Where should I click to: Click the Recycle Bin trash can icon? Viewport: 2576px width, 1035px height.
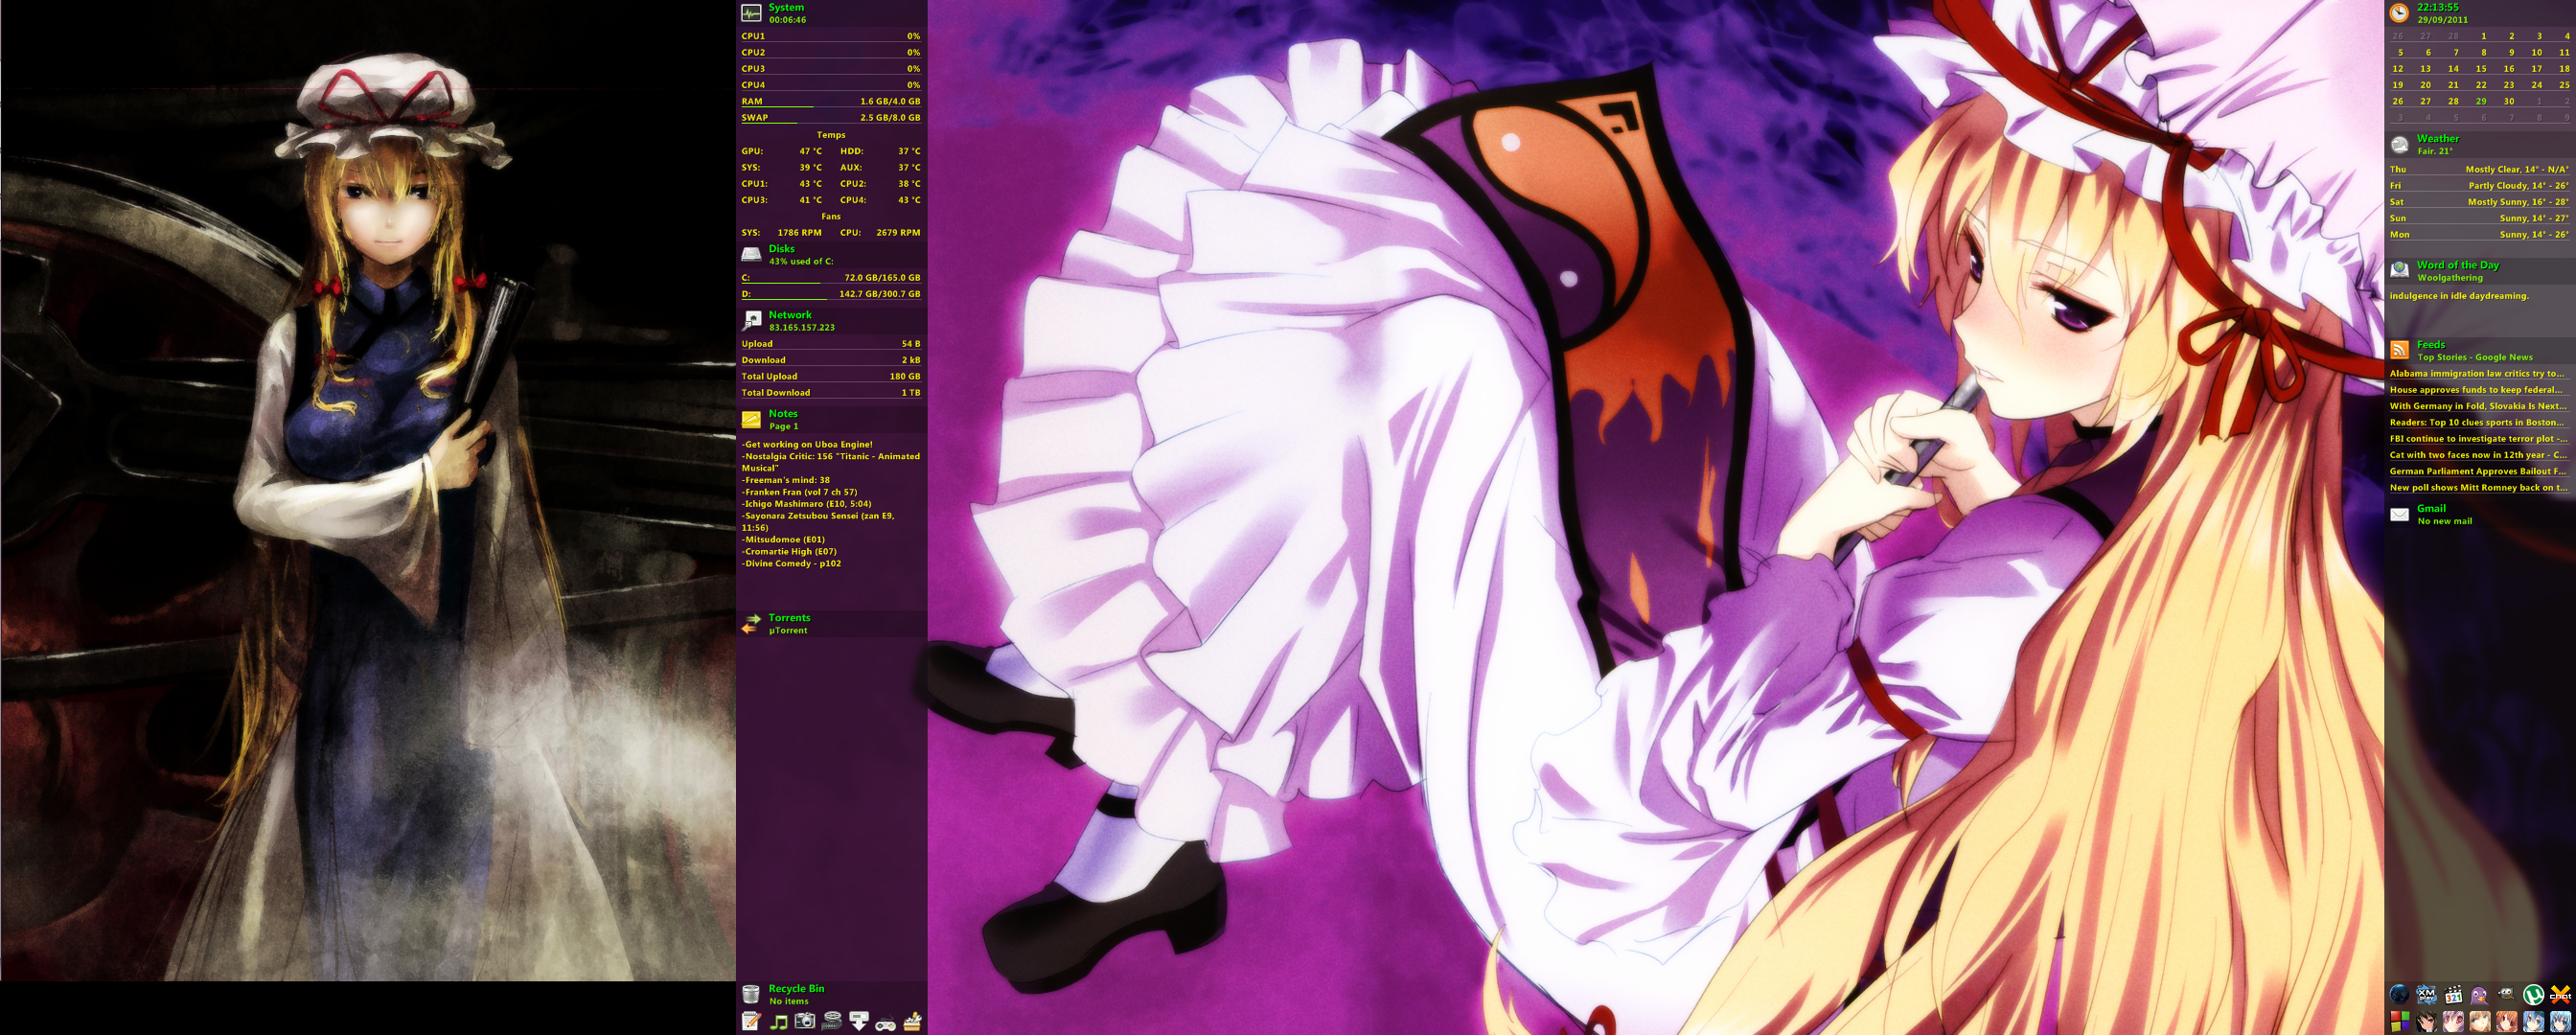tap(751, 994)
